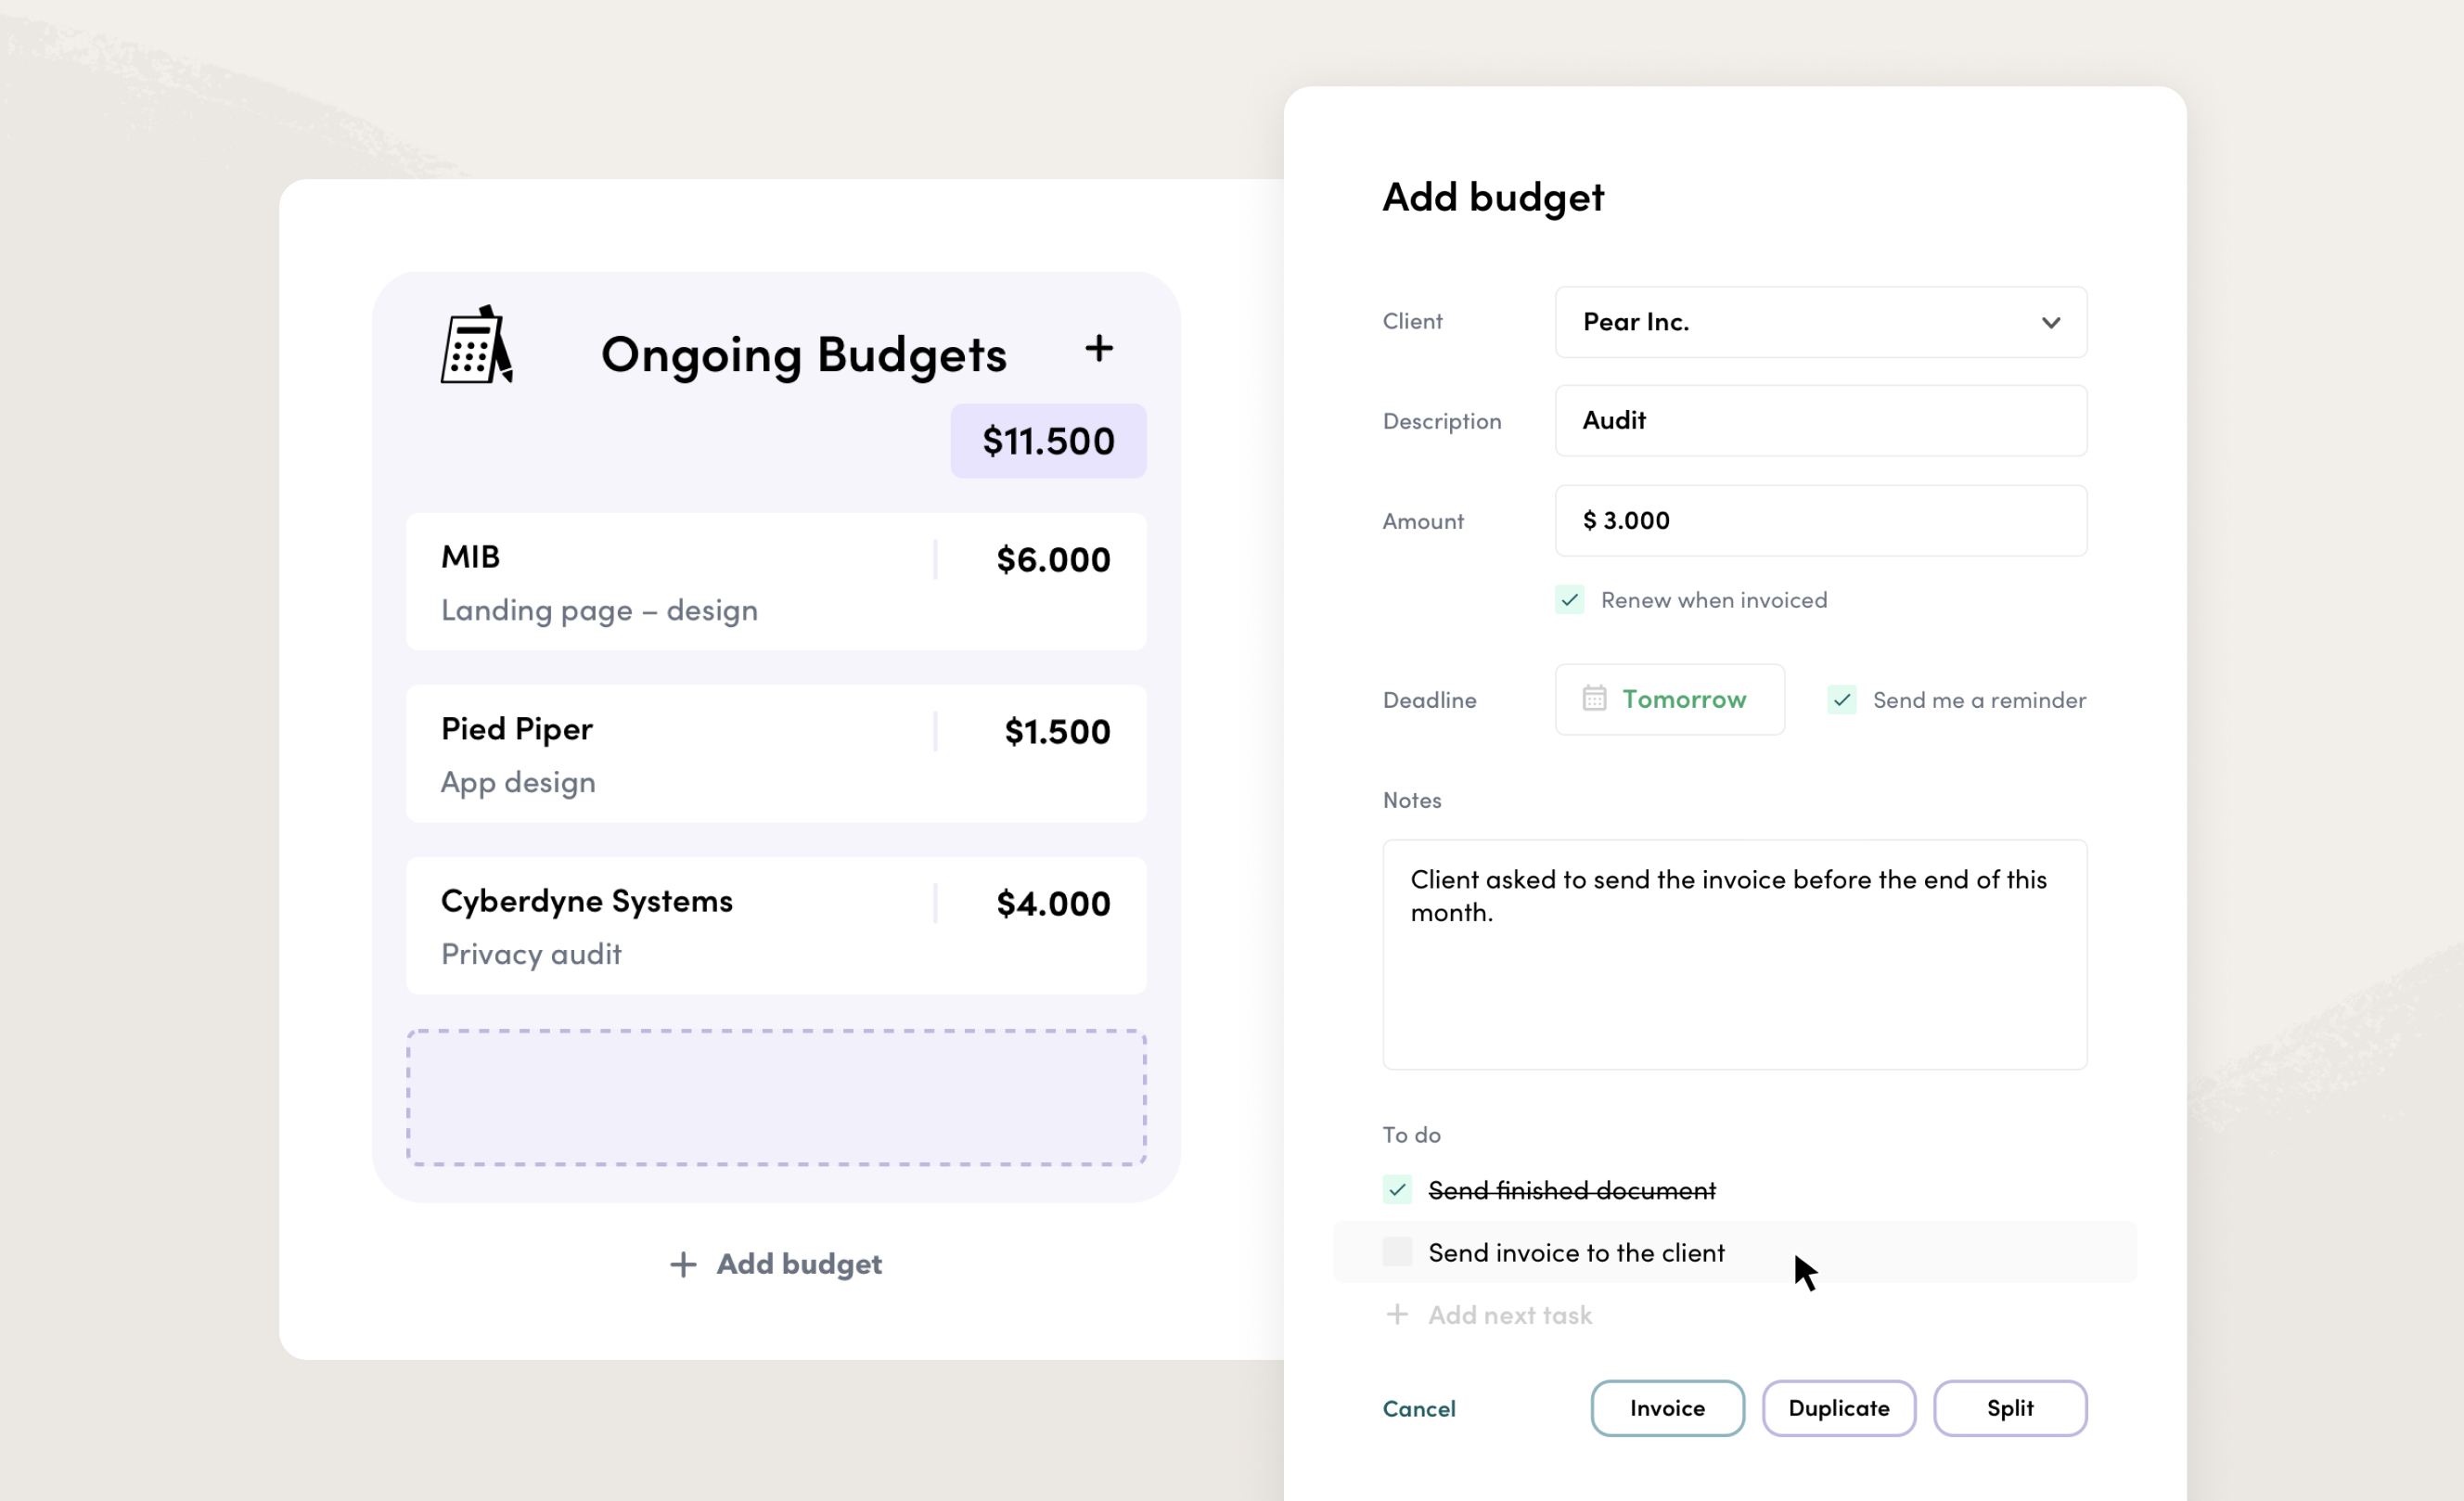Open the Pear Inc. client selector
This screenshot has width=2464, height=1501.
[x=1820, y=322]
